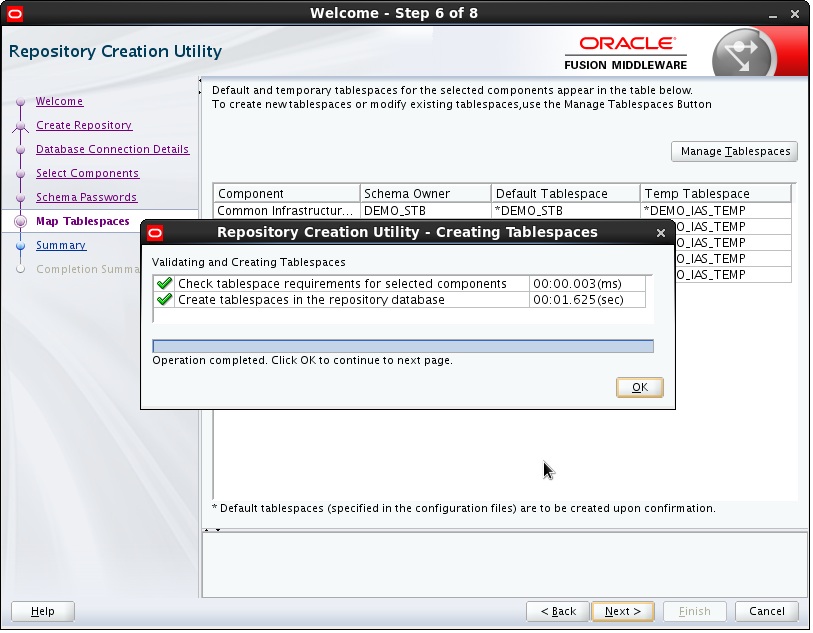The height and width of the screenshot is (633, 813).
Task: Navigate to Create Repository step
Action: click(84, 125)
